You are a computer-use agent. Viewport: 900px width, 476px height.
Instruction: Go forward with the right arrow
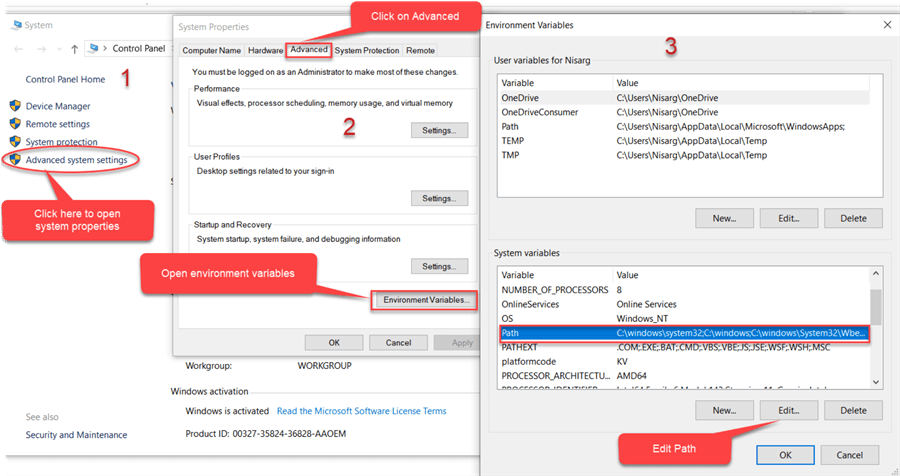pyautogui.click(x=41, y=49)
